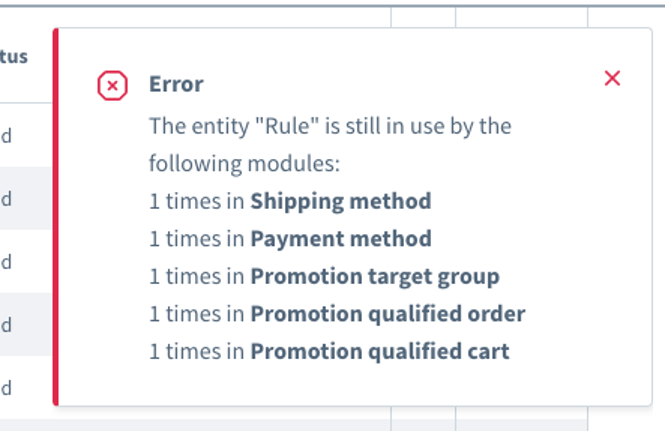Close the error notification with the red X

tap(612, 79)
